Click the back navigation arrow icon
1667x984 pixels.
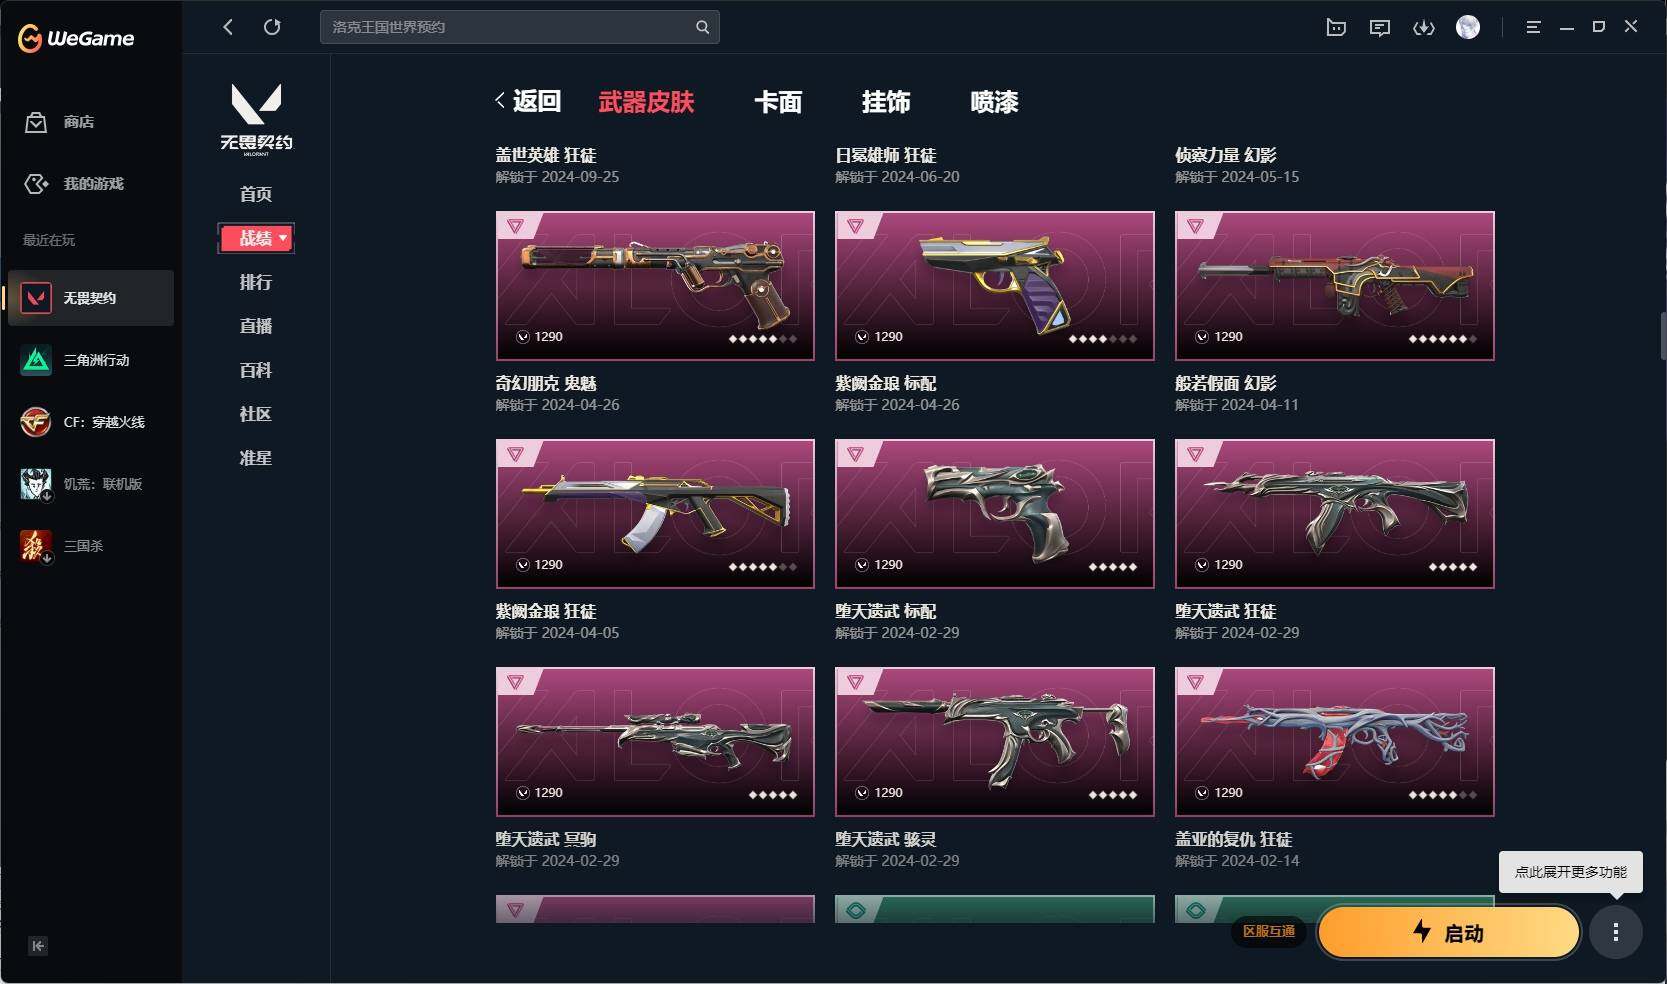[228, 27]
